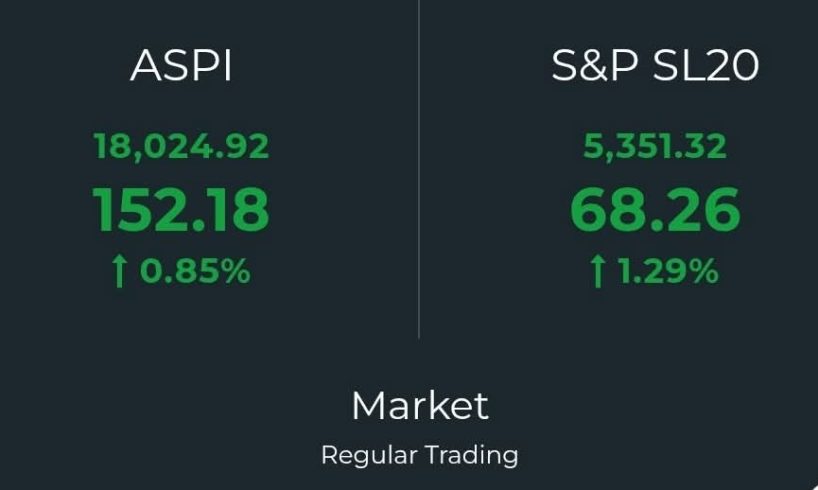This screenshot has height=490, width=818.
Task: Open the S&P SL20 index heading
Action: click(655, 66)
